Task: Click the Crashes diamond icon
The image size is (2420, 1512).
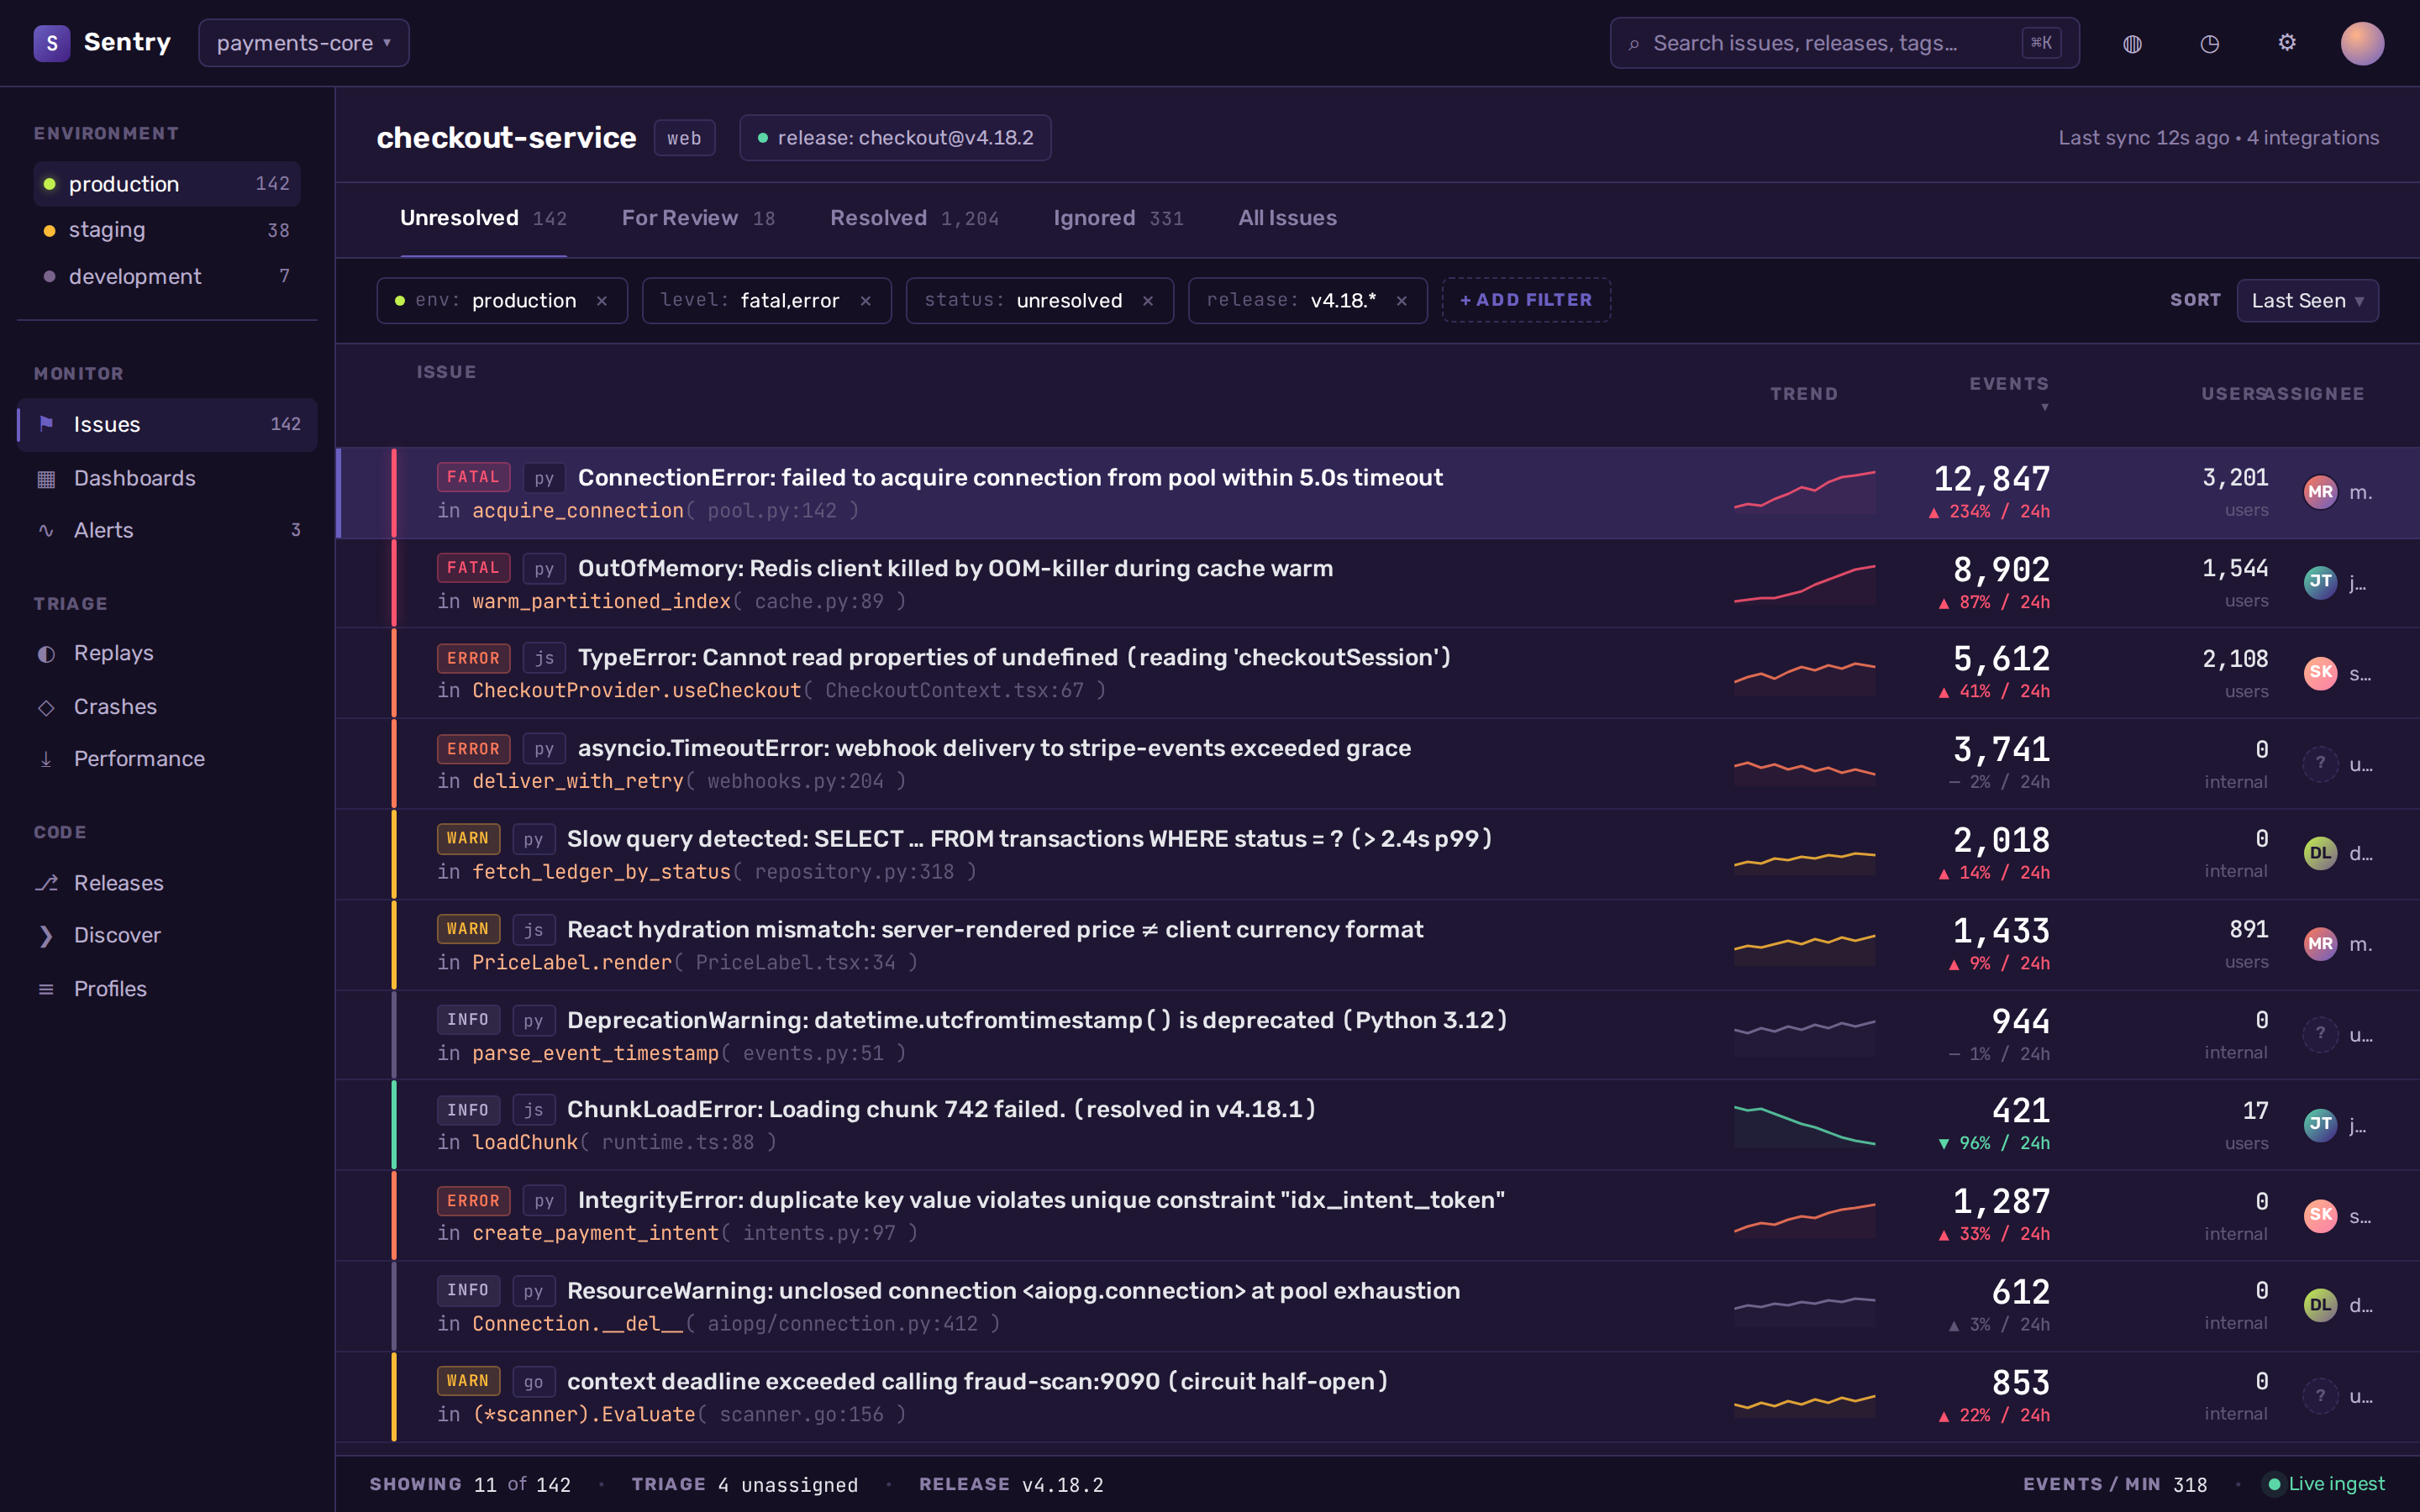Action: point(46,706)
